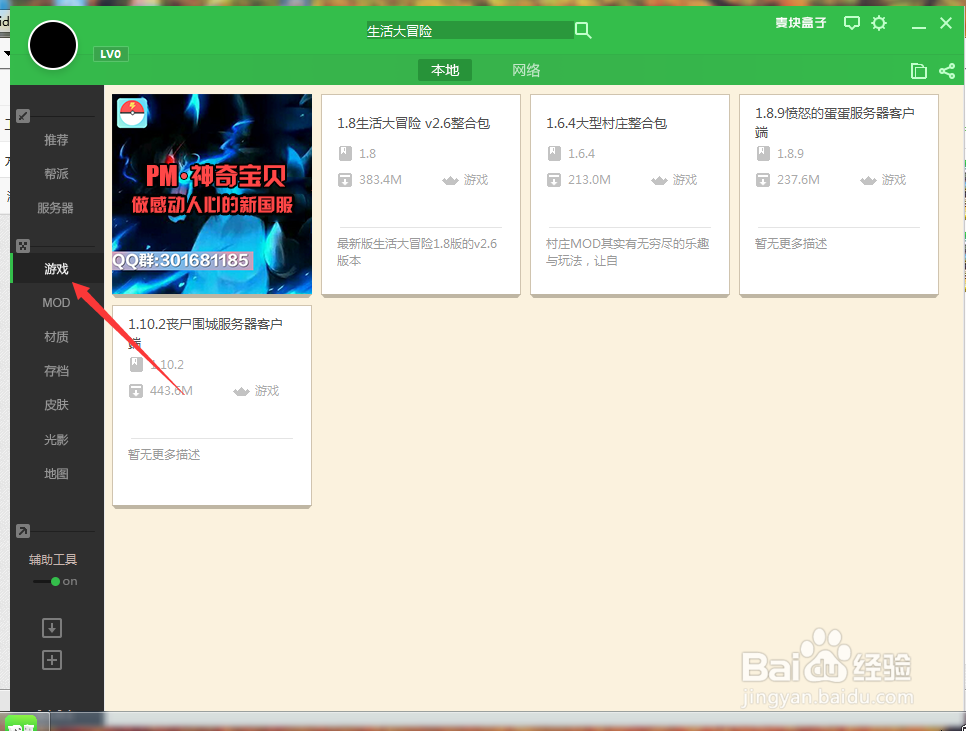966x731 pixels.
Task: Click the grid section icon above 游戏
Action: (x=23, y=246)
